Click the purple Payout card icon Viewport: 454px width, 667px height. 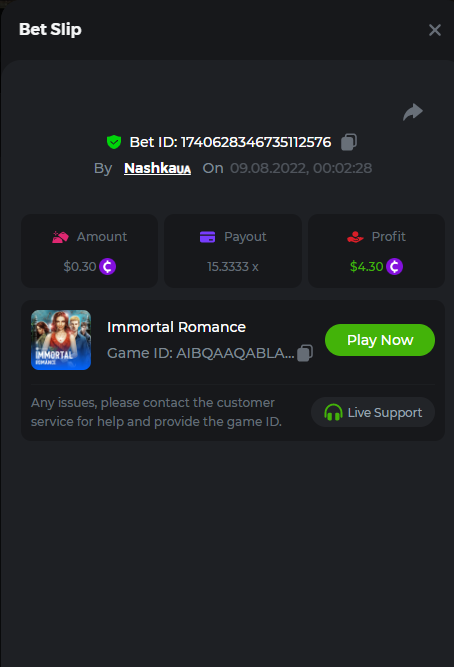208,237
